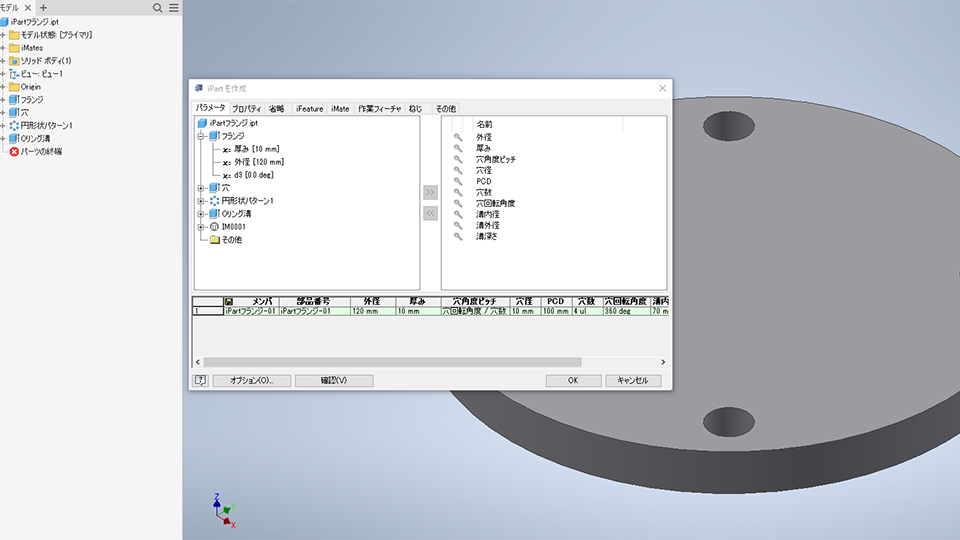
Task: Open the 作業フィーチャ tab
Action: (x=379, y=108)
